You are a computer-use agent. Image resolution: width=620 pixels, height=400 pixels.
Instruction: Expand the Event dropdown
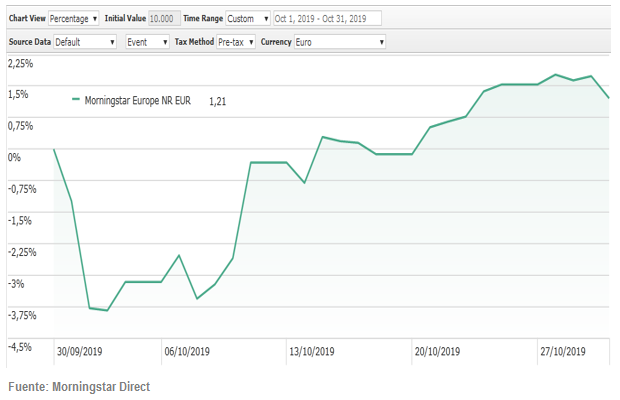[x=148, y=42]
